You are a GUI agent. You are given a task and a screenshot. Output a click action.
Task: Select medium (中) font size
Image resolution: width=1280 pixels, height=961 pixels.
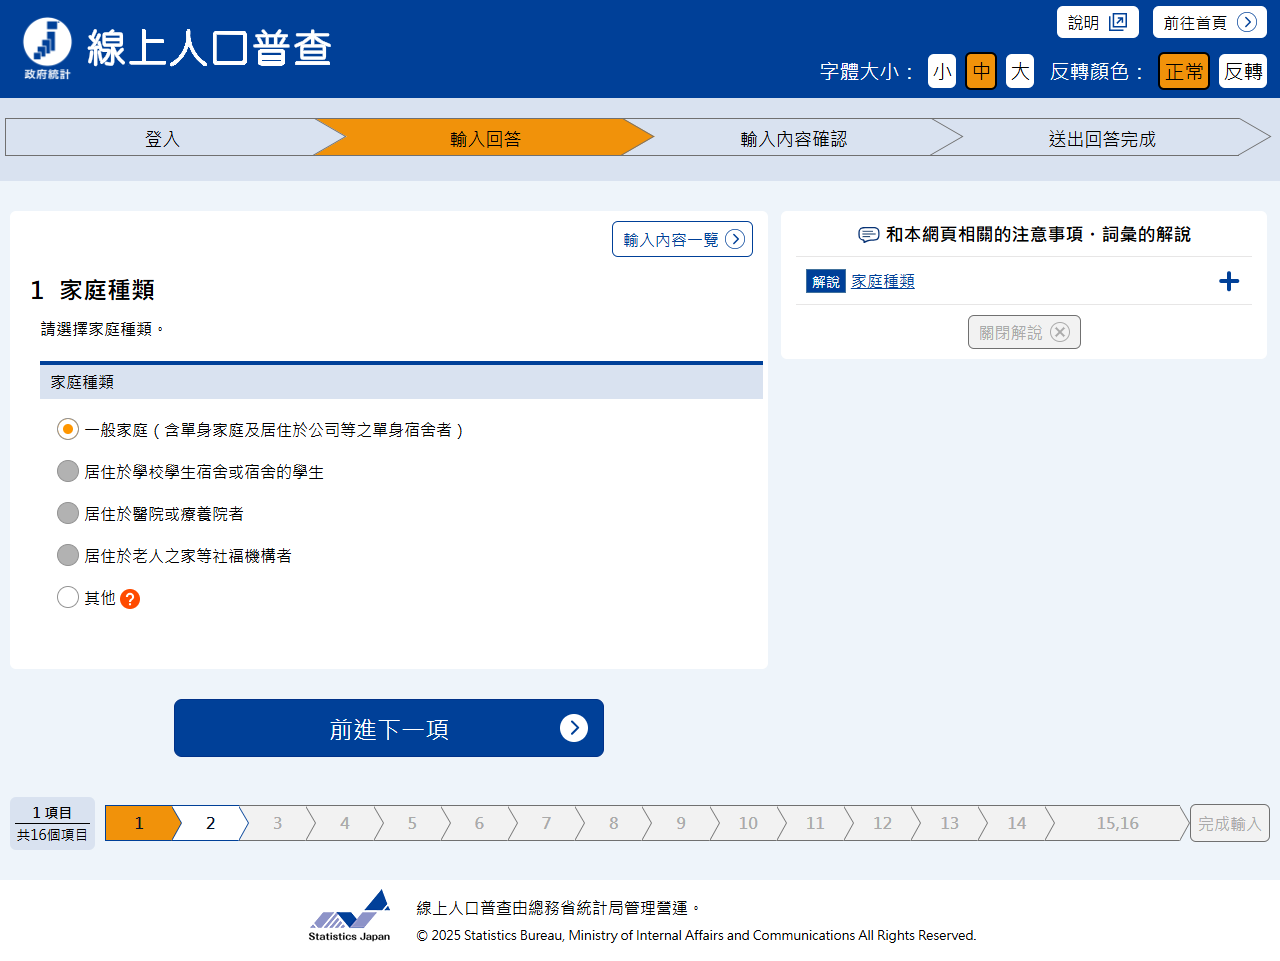[x=980, y=71]
